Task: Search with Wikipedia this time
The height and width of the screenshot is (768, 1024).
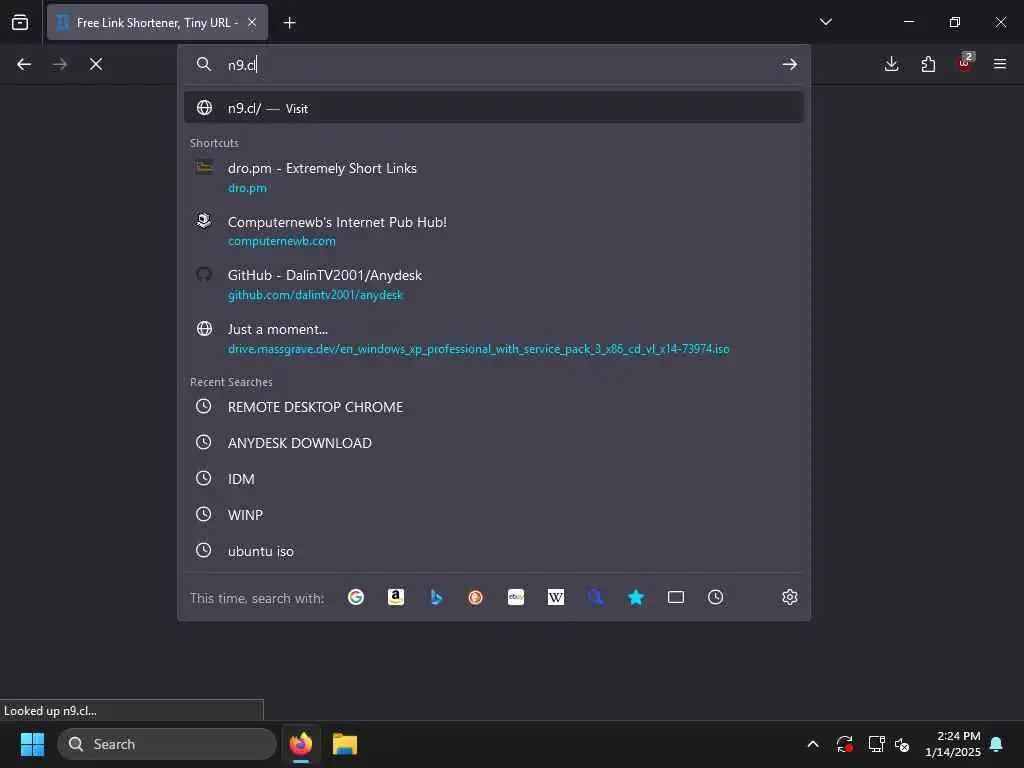Action: 556,597
